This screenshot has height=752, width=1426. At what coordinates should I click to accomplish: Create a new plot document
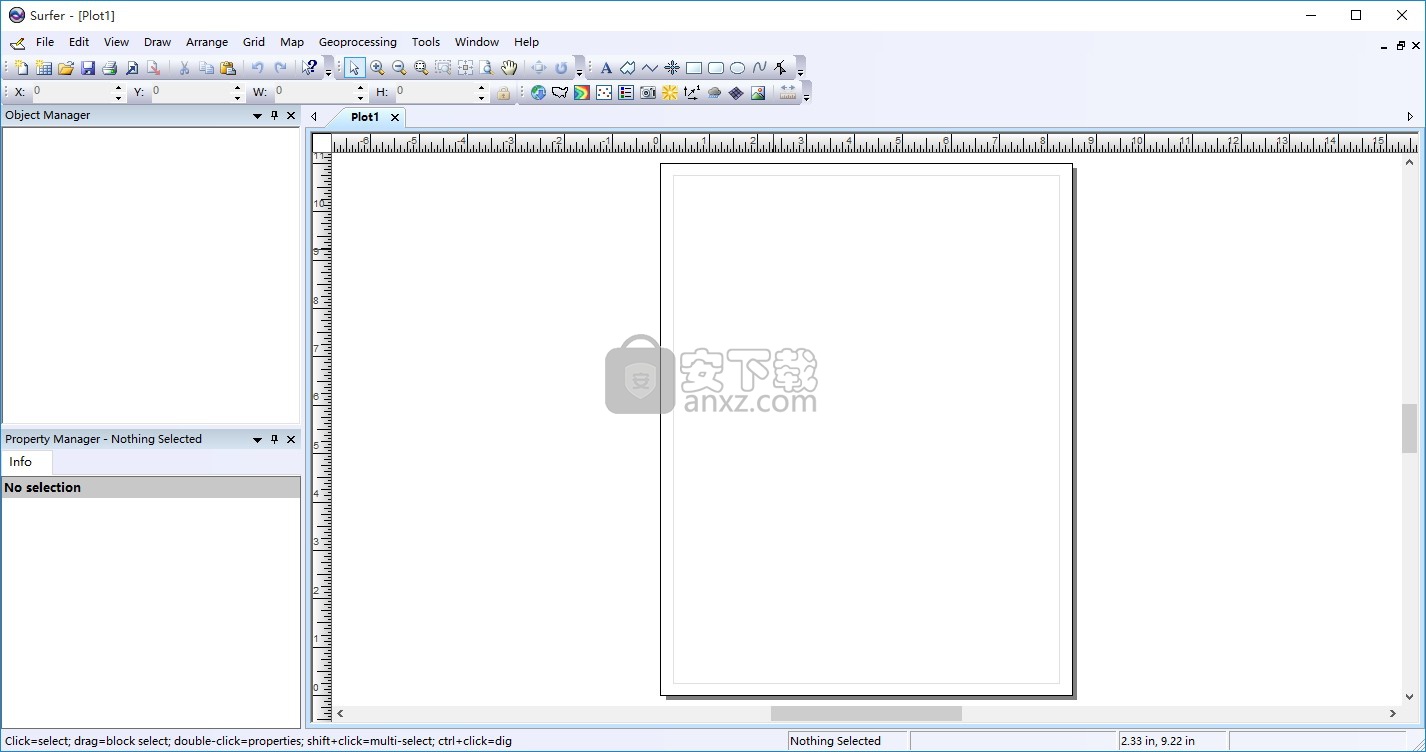point(22,68)
